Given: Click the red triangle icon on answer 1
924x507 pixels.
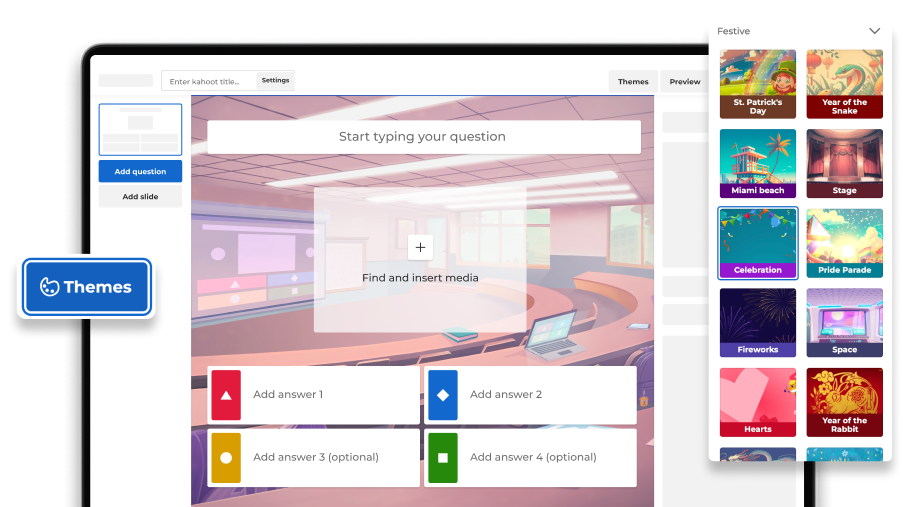Looking at the screenshot, I should click(x=226, y=395).
